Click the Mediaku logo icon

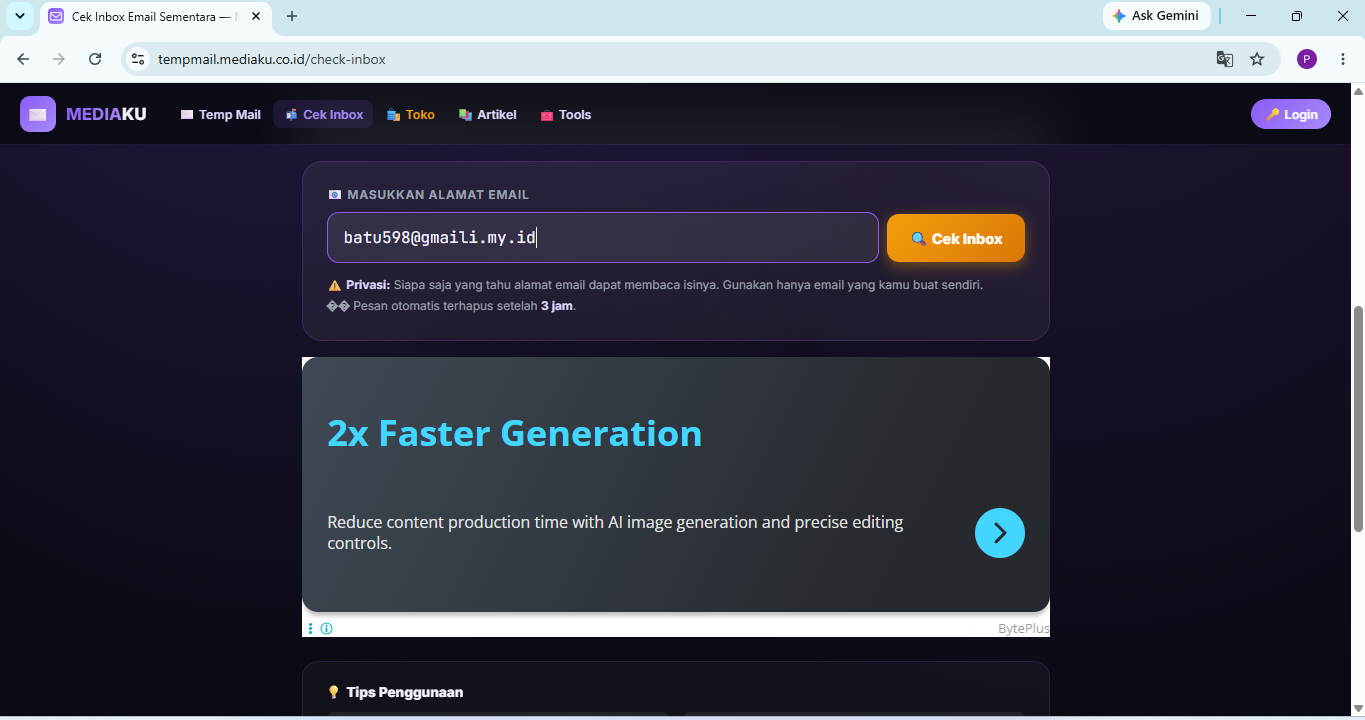pos(38,114)
